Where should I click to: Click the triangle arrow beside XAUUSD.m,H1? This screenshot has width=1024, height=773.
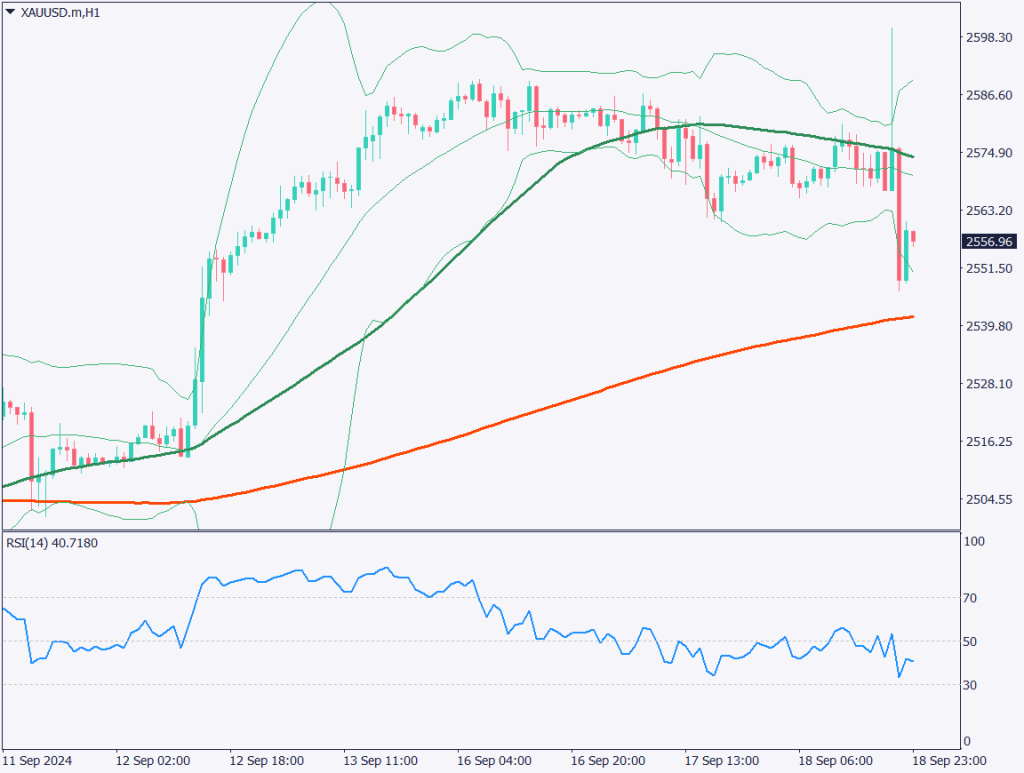coord(10,12)
